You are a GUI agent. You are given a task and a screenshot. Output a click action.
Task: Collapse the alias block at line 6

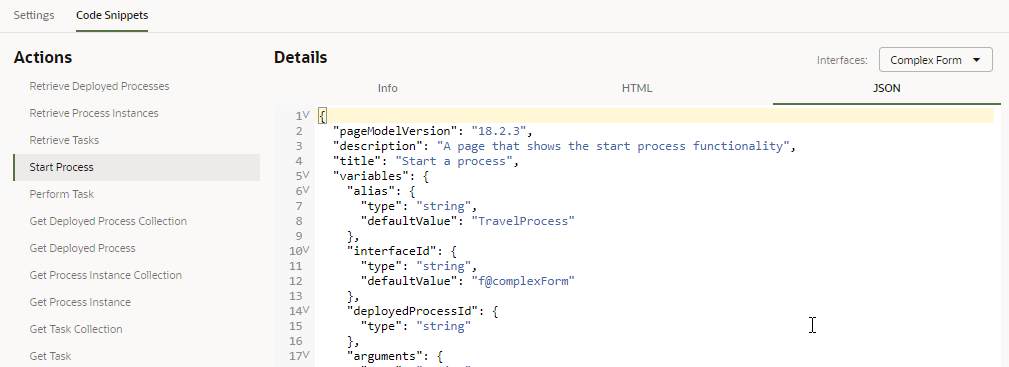(x=306, y=189)
